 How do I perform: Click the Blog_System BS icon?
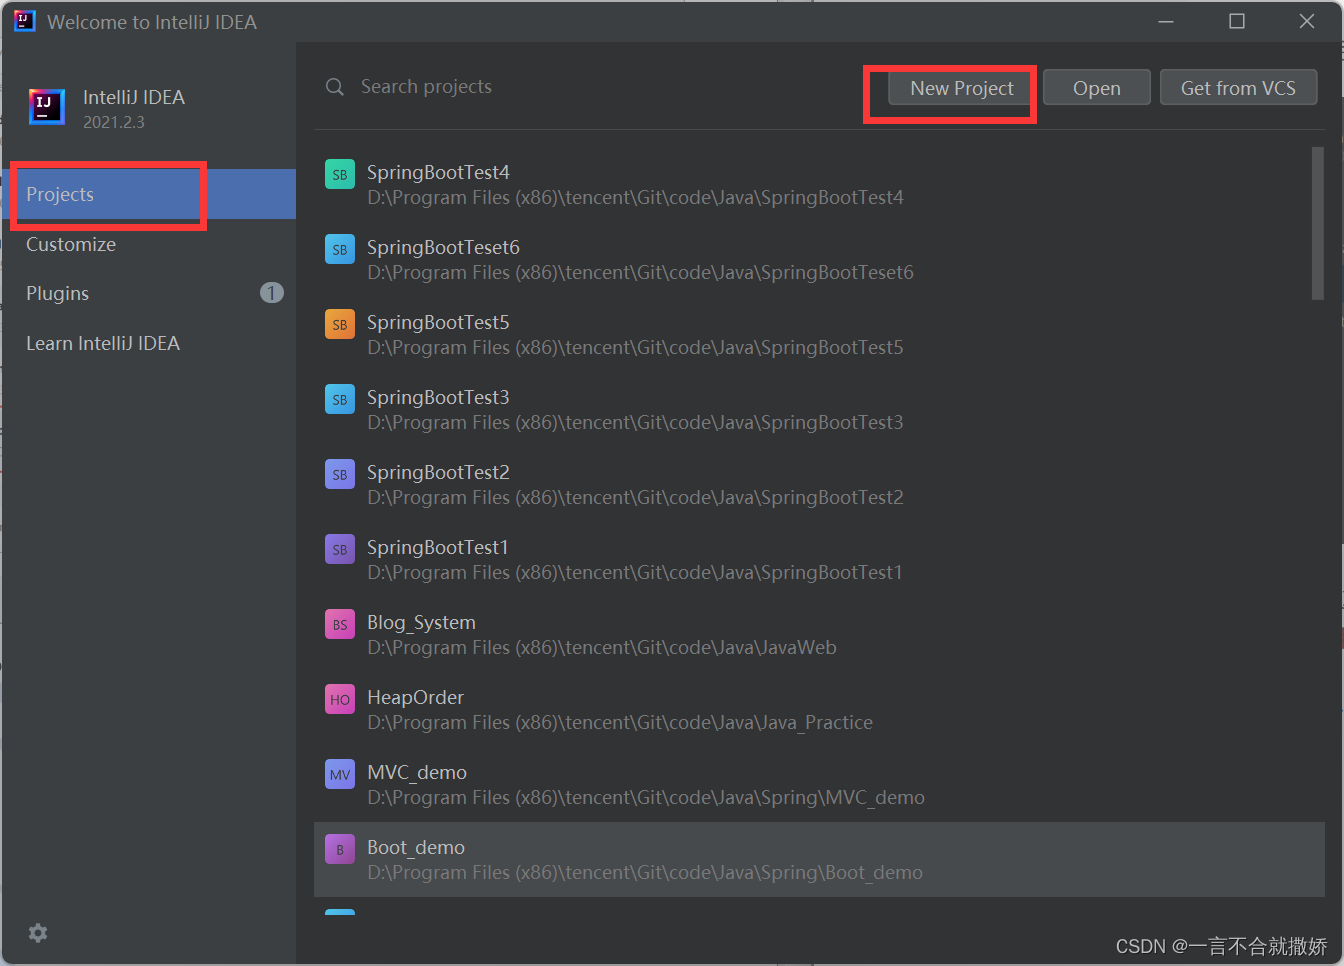tap(340, 624)
